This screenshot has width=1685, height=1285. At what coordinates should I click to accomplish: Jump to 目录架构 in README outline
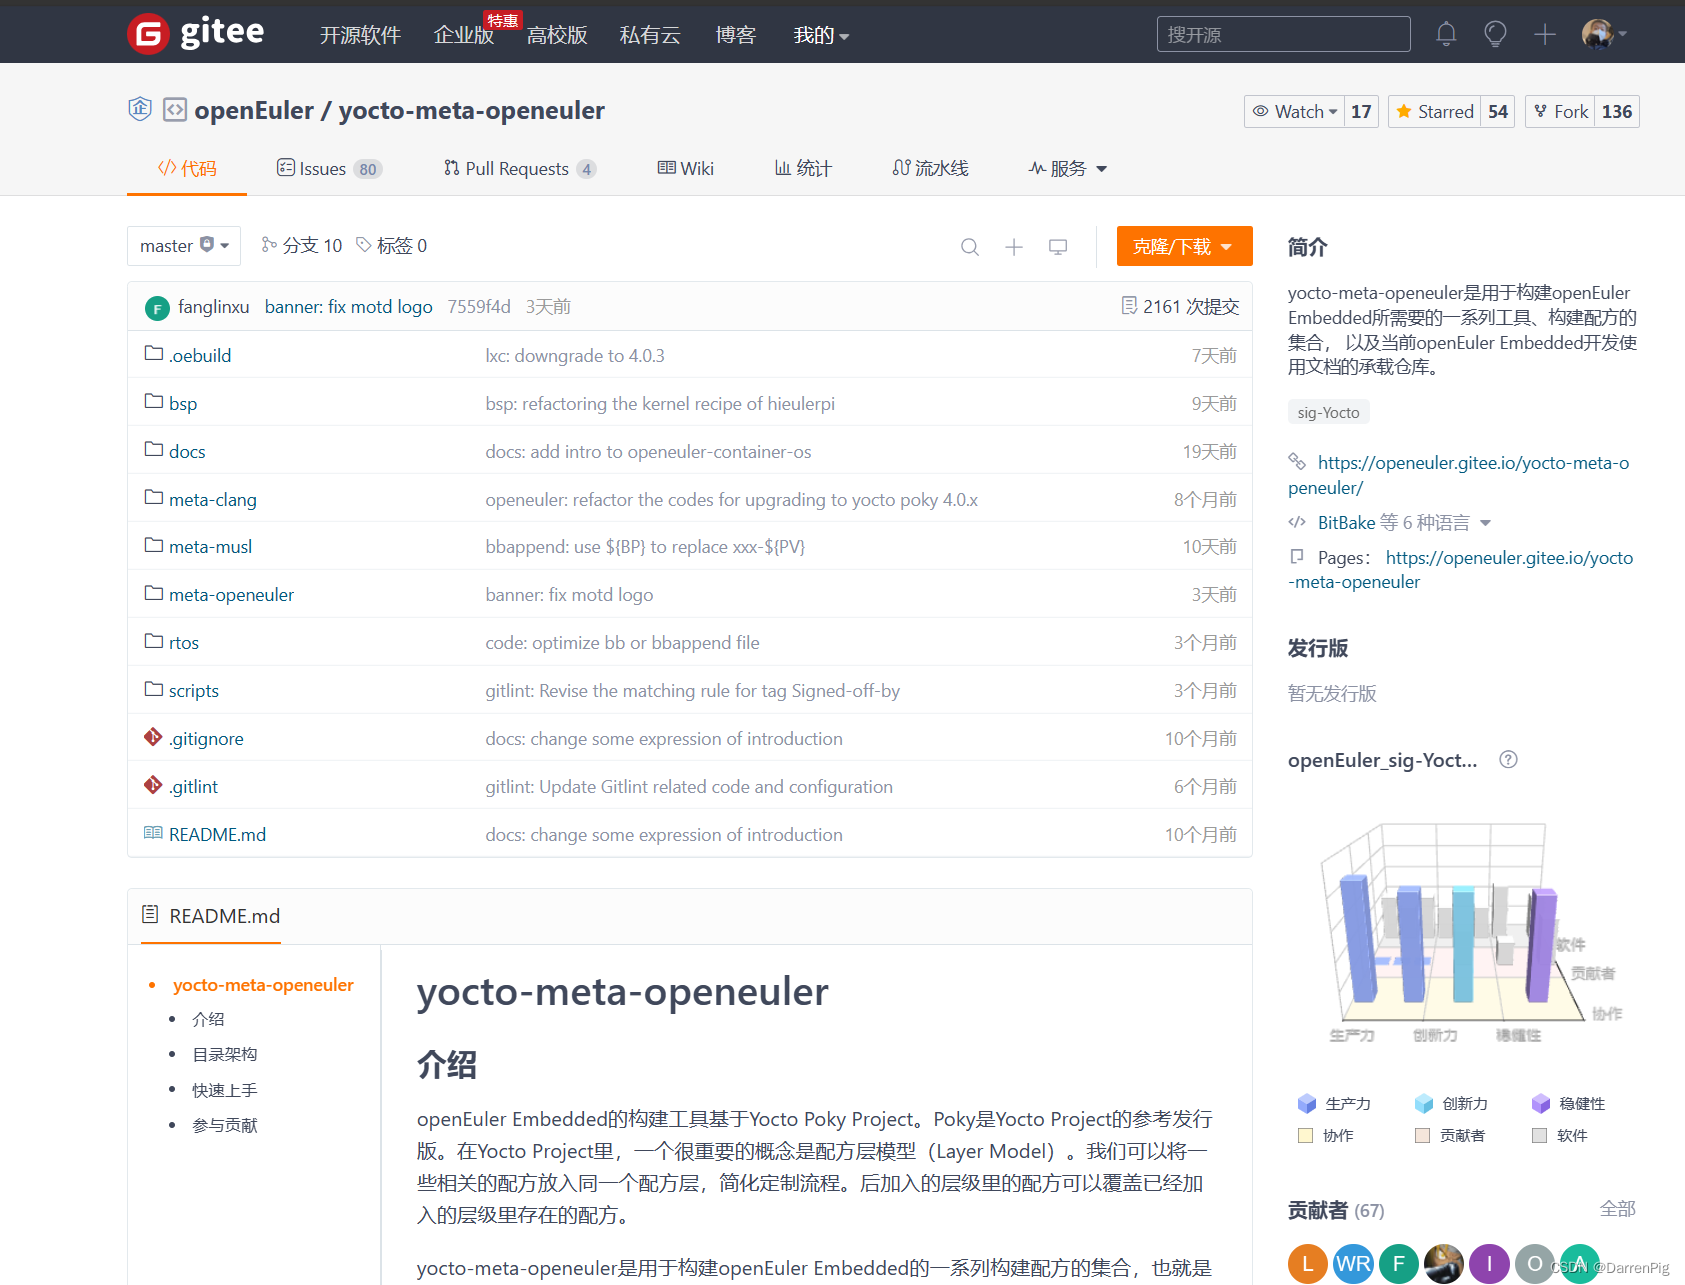[x=225, y=1054]
